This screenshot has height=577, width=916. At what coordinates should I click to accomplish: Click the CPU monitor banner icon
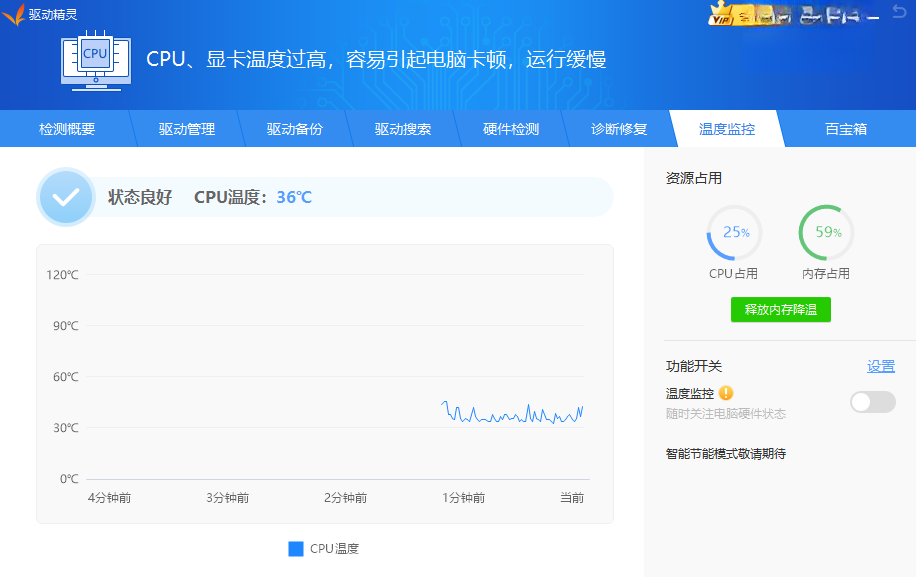(96, 61)
